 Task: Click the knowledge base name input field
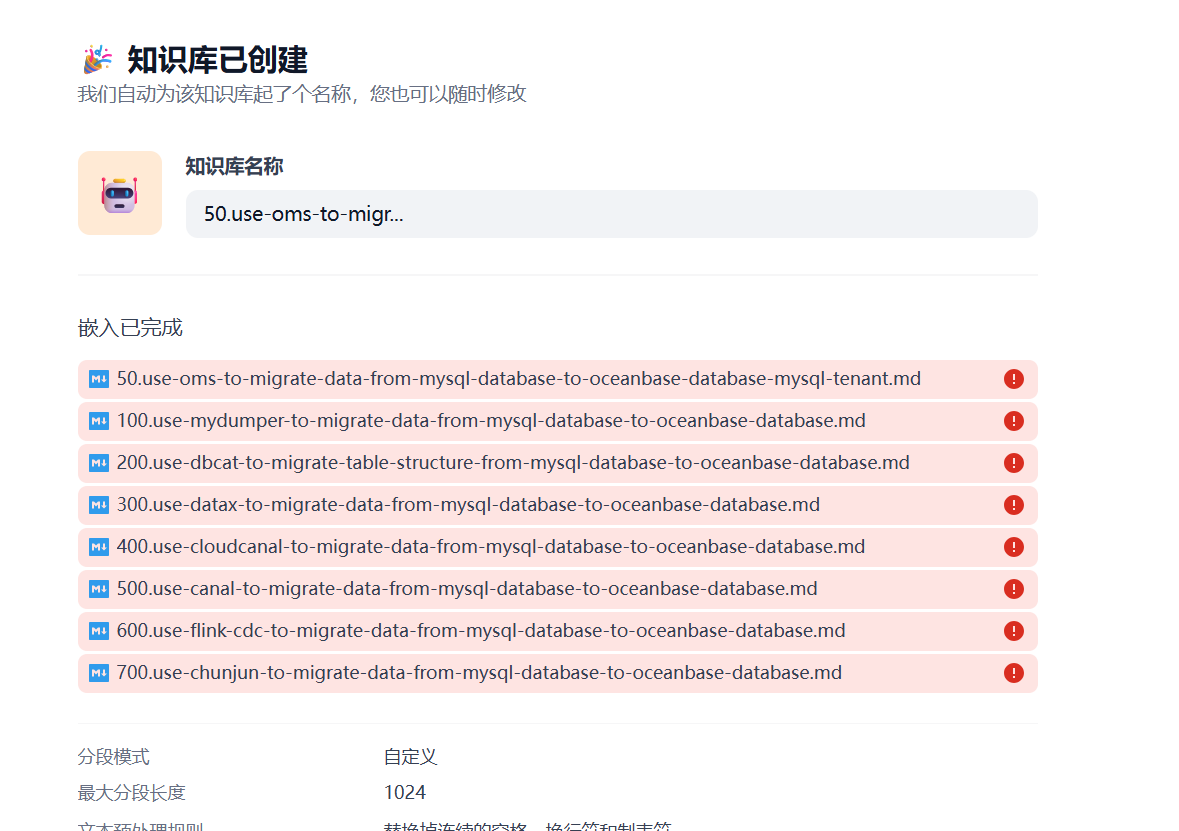pos(611,214)
